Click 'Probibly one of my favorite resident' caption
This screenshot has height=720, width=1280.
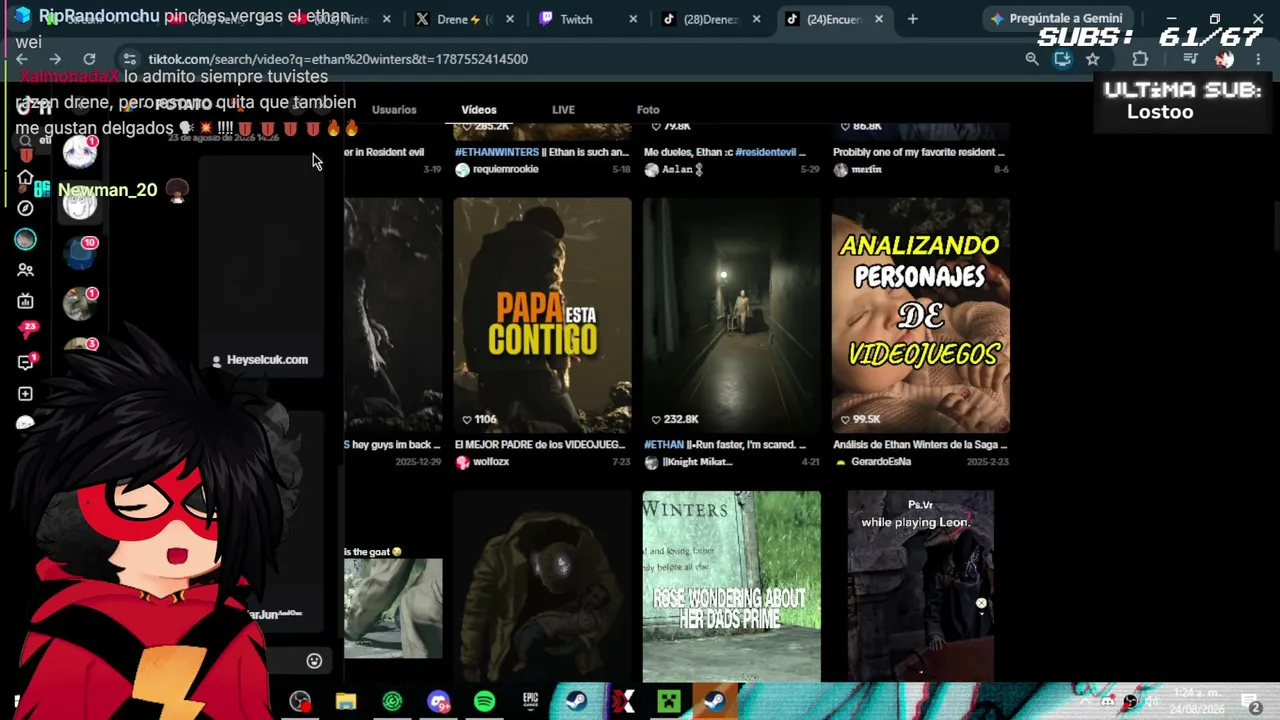click(x=919, y=152)
